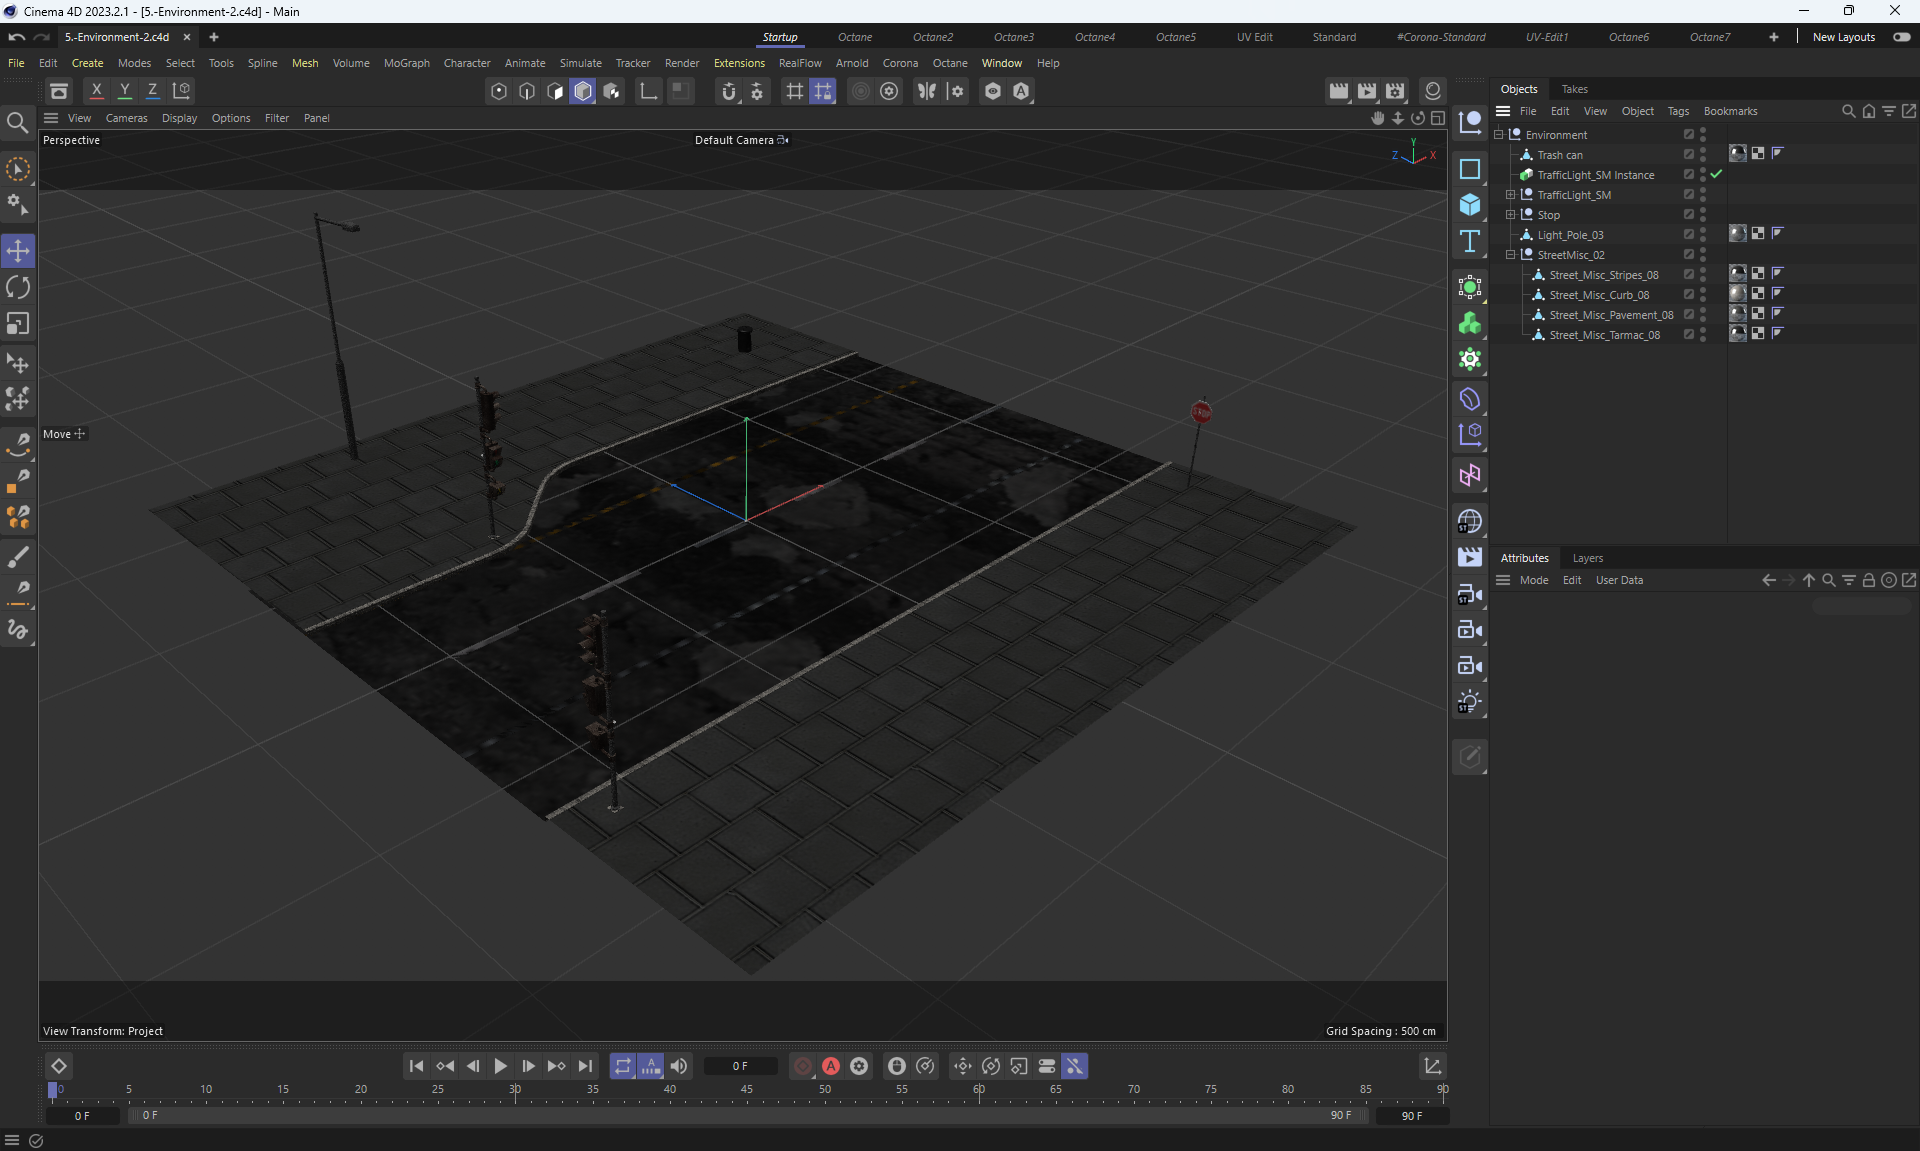Select the Scale tool icon
Image resolution: width=1920 pixels, height=1151 pixels.
[x=18, y=324]
